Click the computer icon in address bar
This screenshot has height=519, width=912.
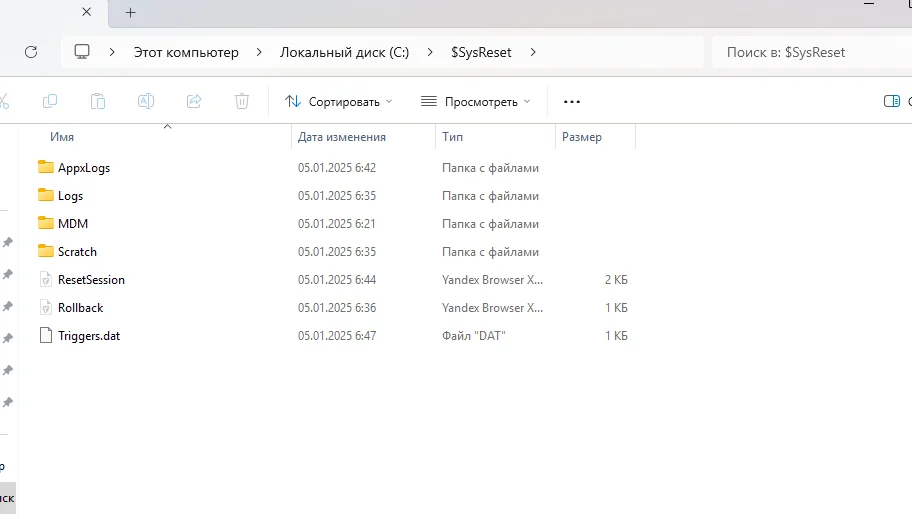pyautogui.click(x=82, y=52)
